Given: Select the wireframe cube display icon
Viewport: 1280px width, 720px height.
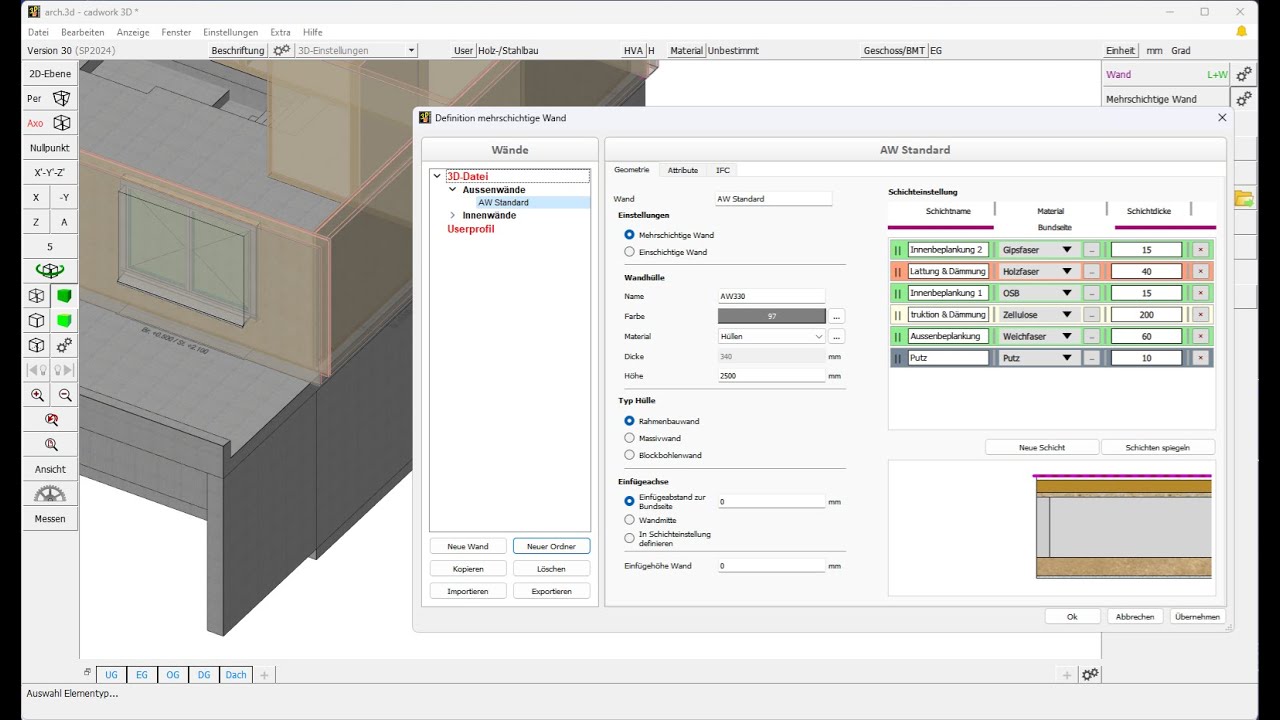Looking at the screenshot, I should (x=36, y=296).
